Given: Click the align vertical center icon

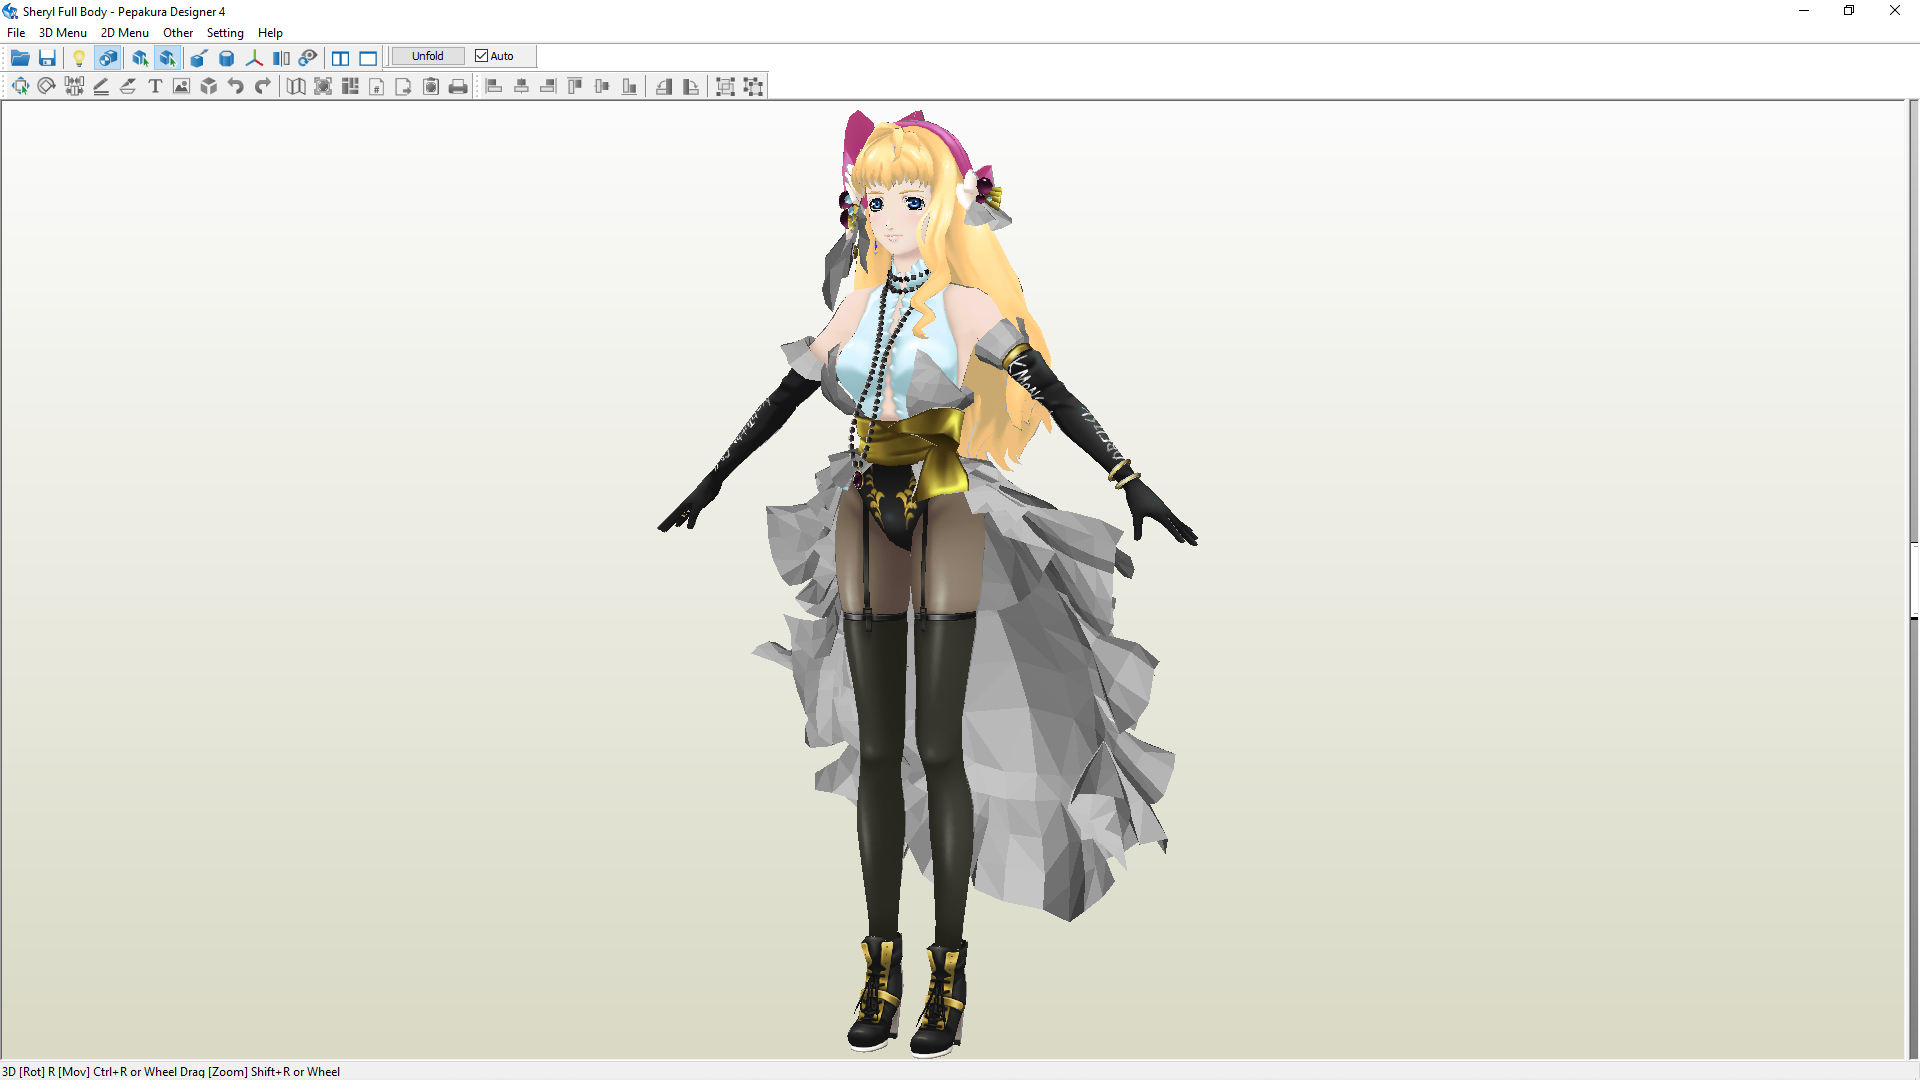Looking at the screenshot, I should click(x=602, y=86).
